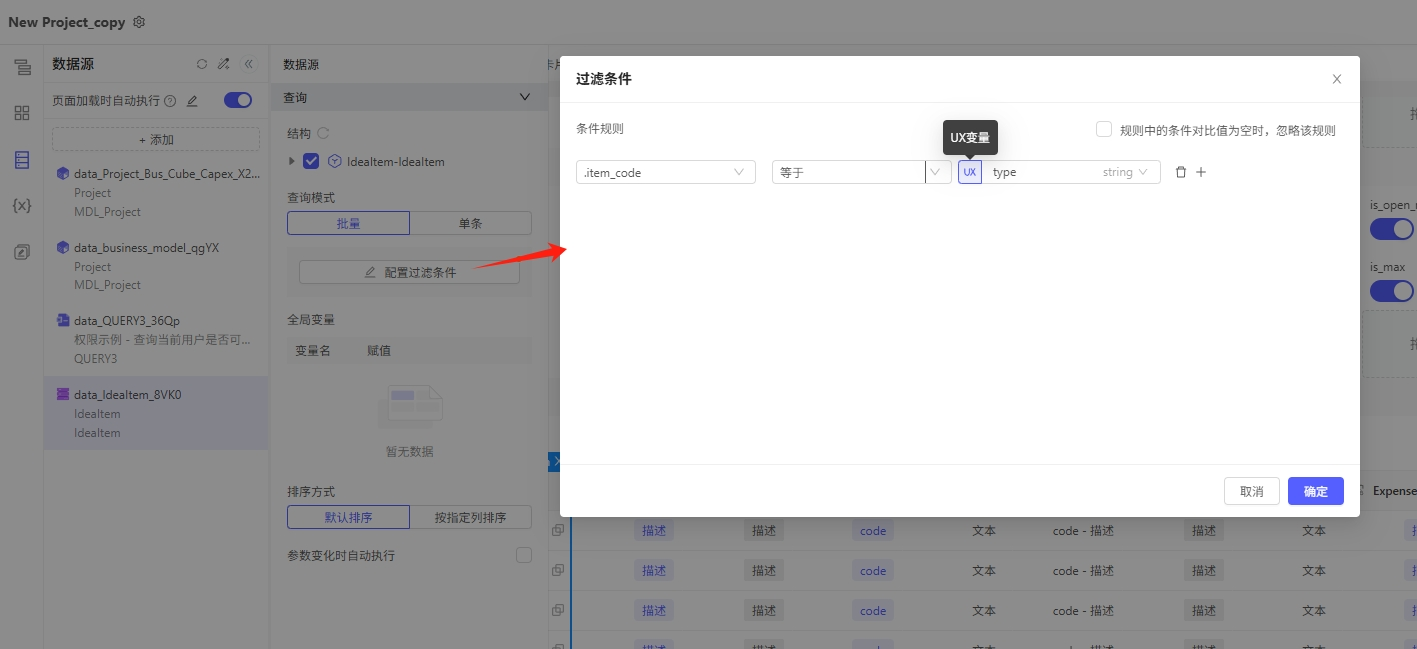Click 取消 in the filter dialog
The height and width of the screenshot is (649, 1417).
tap(1252, 491)
